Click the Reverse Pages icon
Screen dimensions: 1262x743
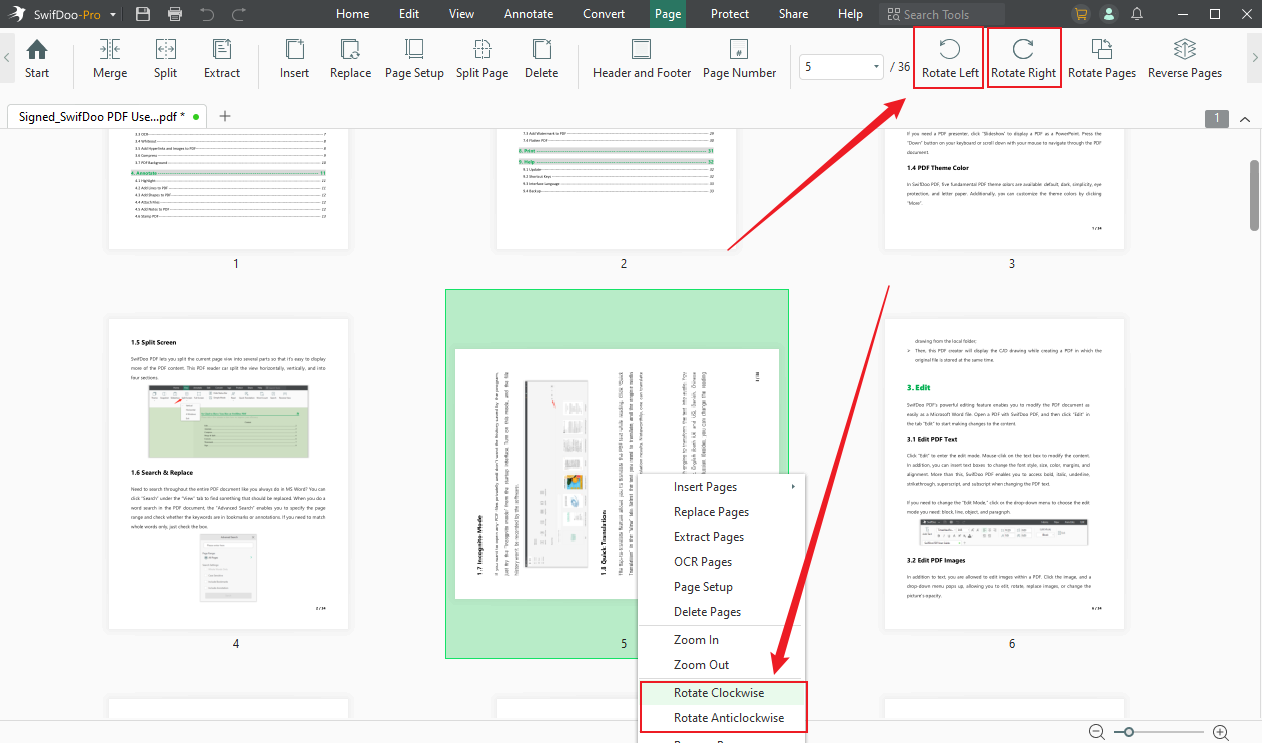point(1184,60)
